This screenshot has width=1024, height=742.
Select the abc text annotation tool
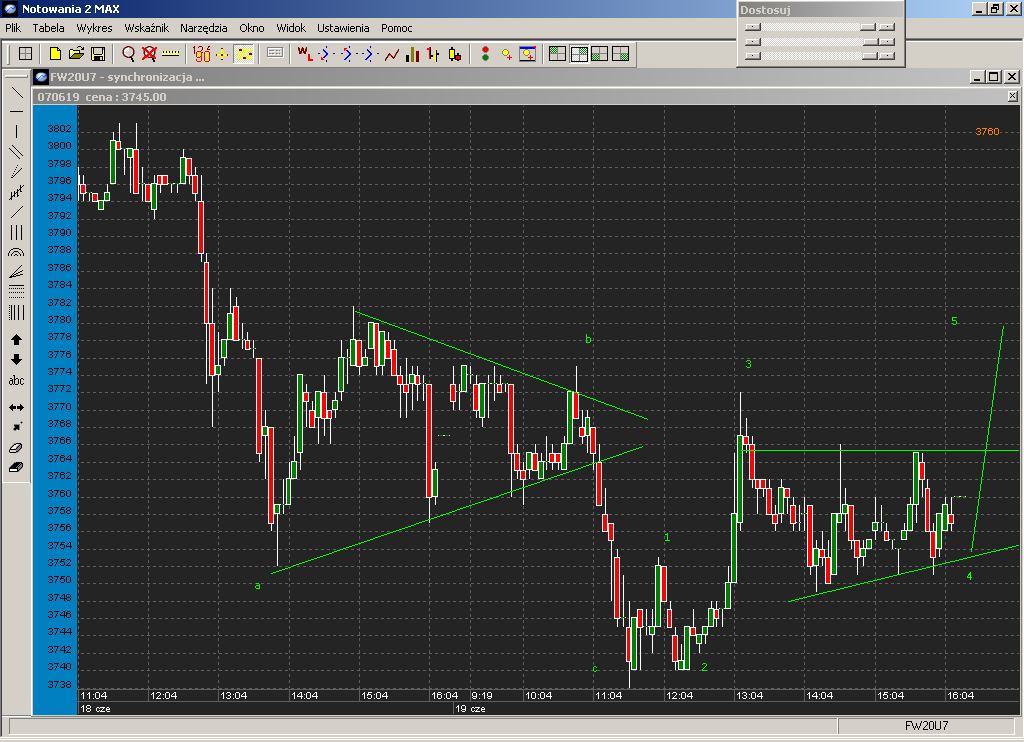16,380
